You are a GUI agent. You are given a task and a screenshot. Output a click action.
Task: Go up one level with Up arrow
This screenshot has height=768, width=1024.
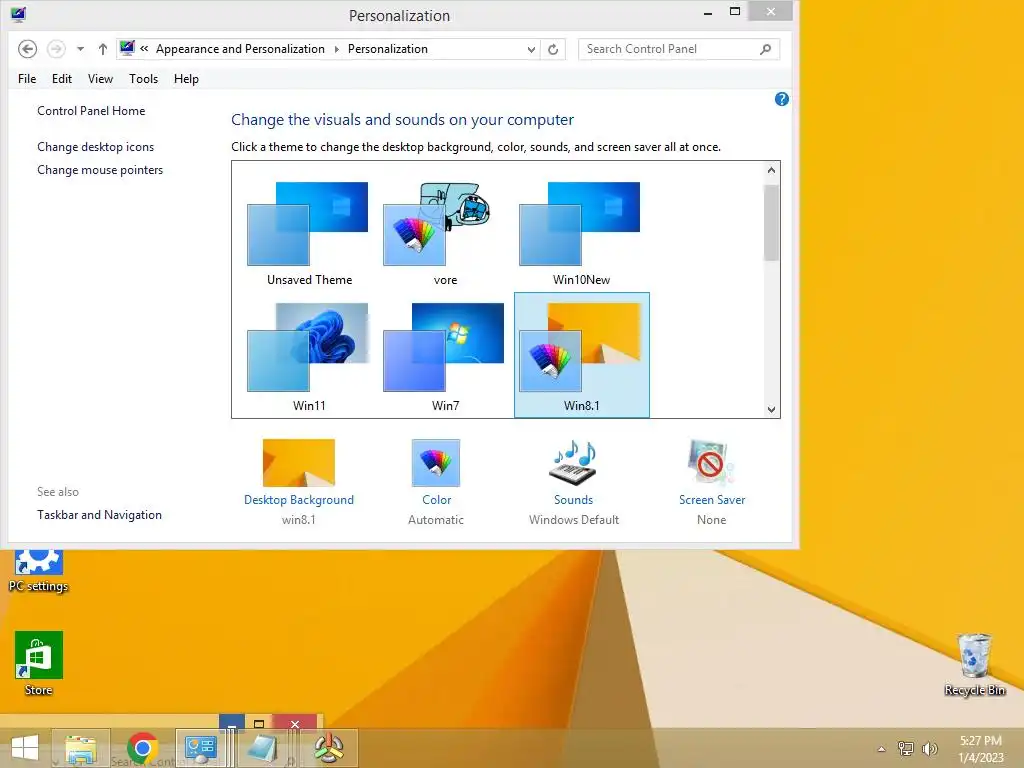click(103, 49)
